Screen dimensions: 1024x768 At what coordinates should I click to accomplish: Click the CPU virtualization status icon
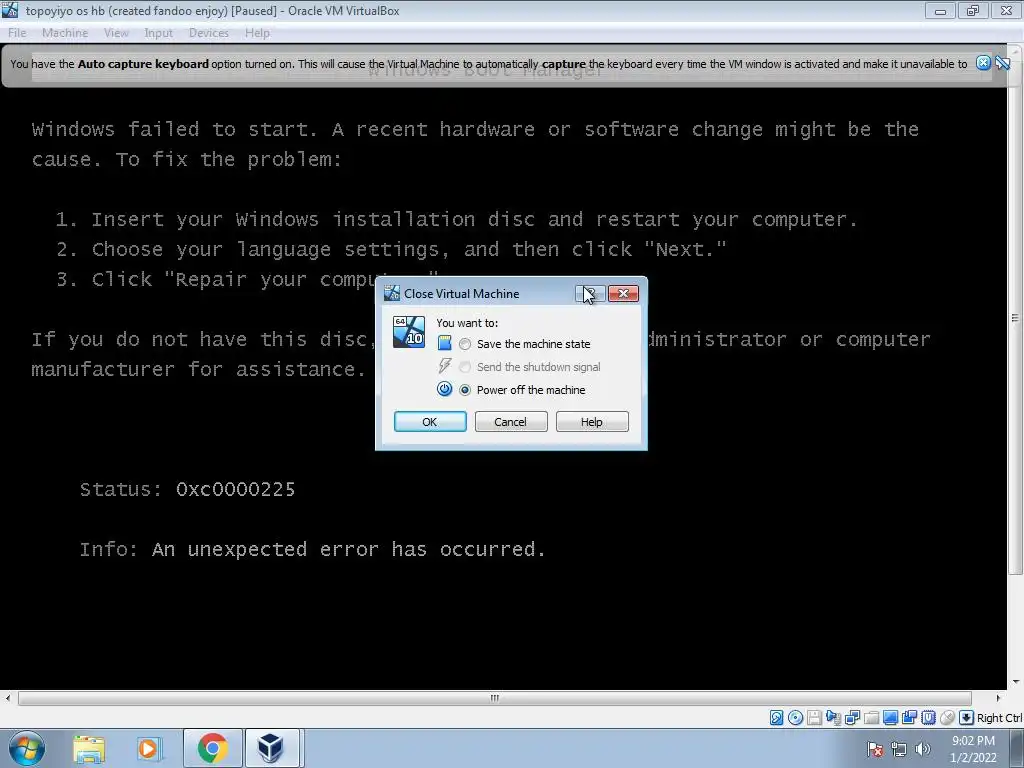coord(928,718)
